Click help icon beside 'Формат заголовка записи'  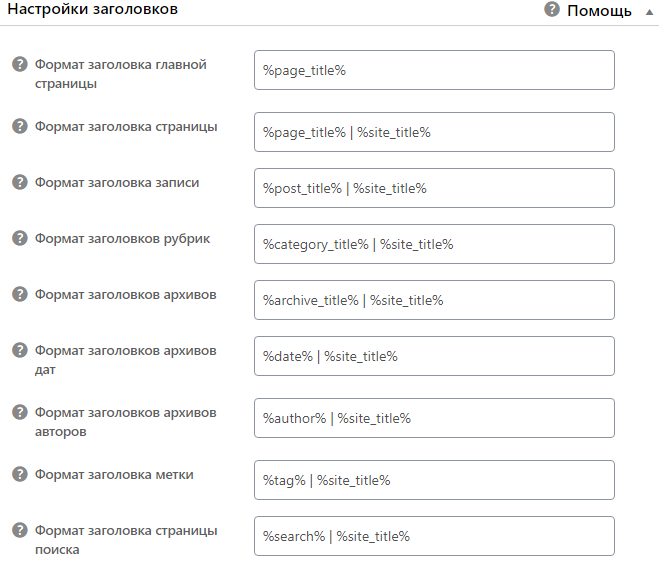[19, 183]
